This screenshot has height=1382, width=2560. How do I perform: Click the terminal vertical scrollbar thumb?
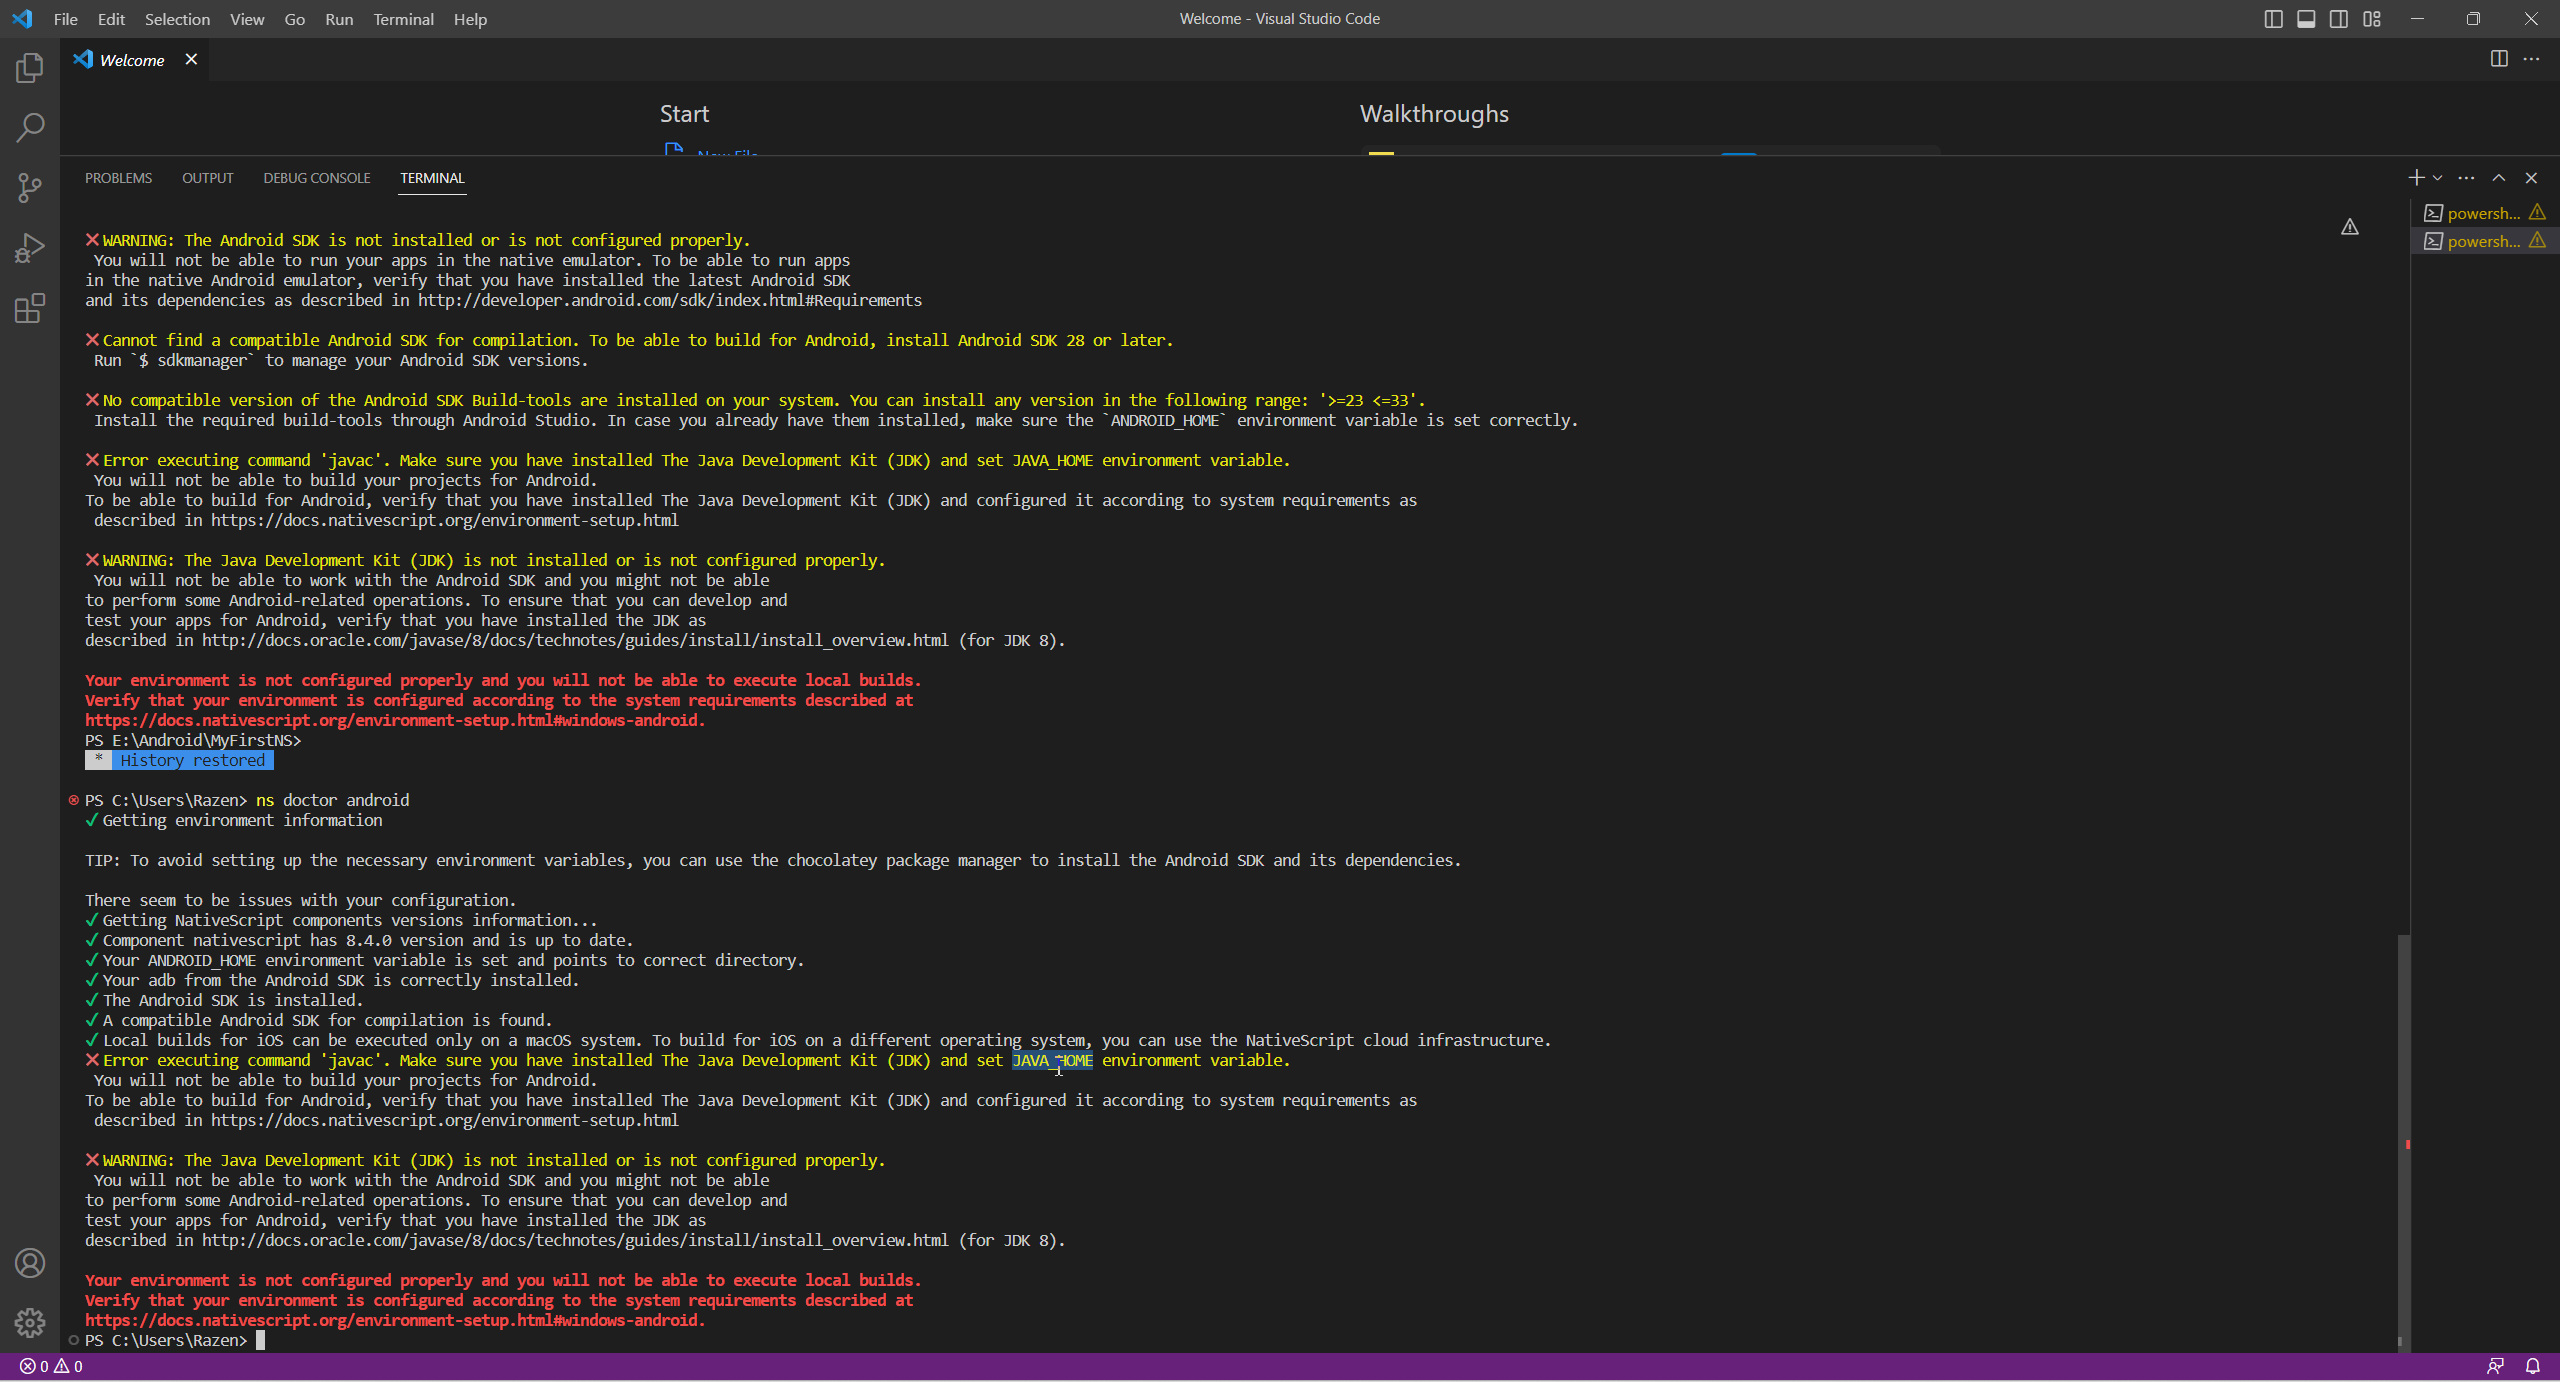point(2403,1140)
